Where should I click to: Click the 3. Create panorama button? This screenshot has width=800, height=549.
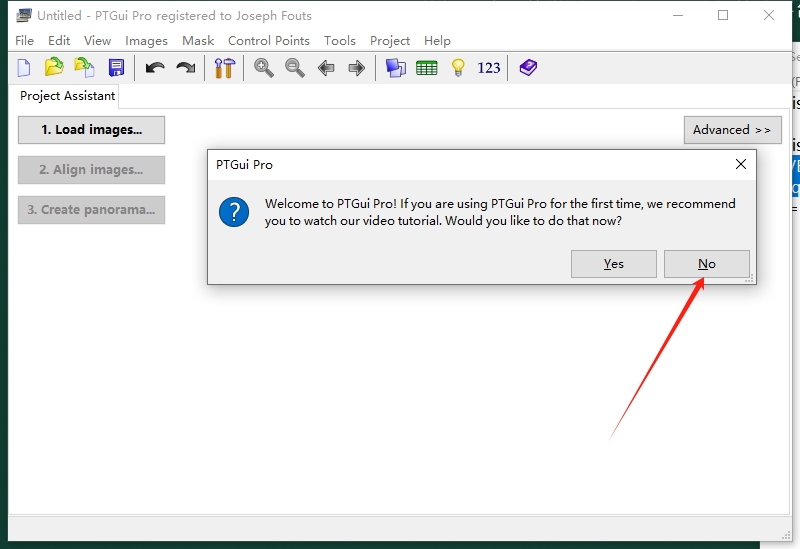point(91,210)
